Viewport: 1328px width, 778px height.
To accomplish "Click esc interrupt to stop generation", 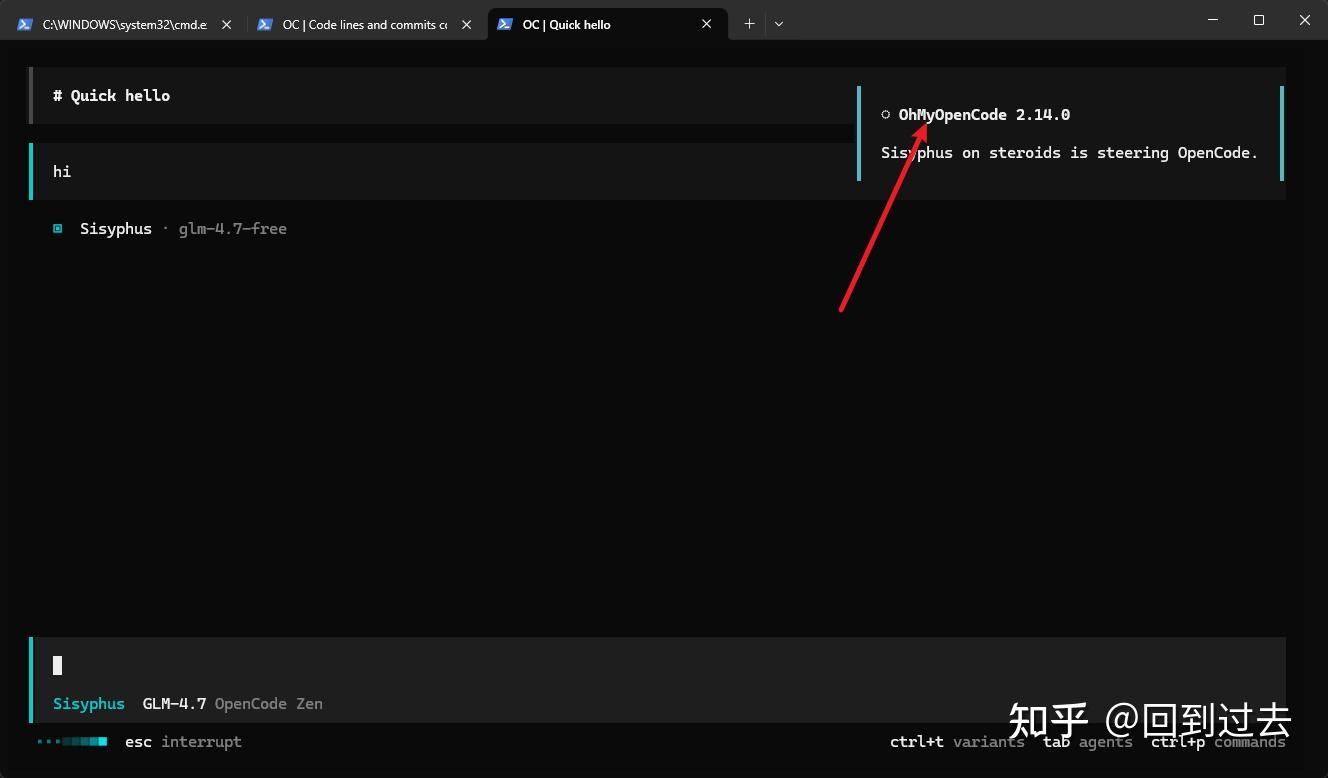I will pos(183,741).
